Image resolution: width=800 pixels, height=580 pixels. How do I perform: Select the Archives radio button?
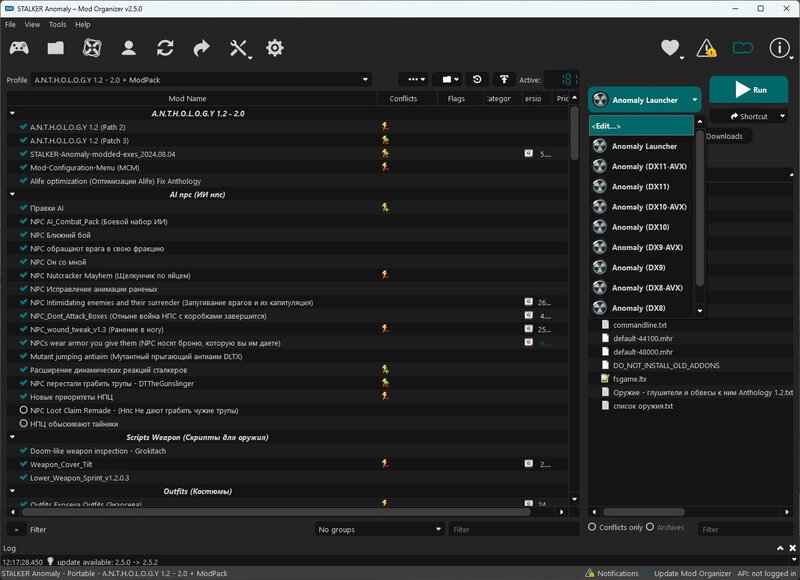[650, 527]
